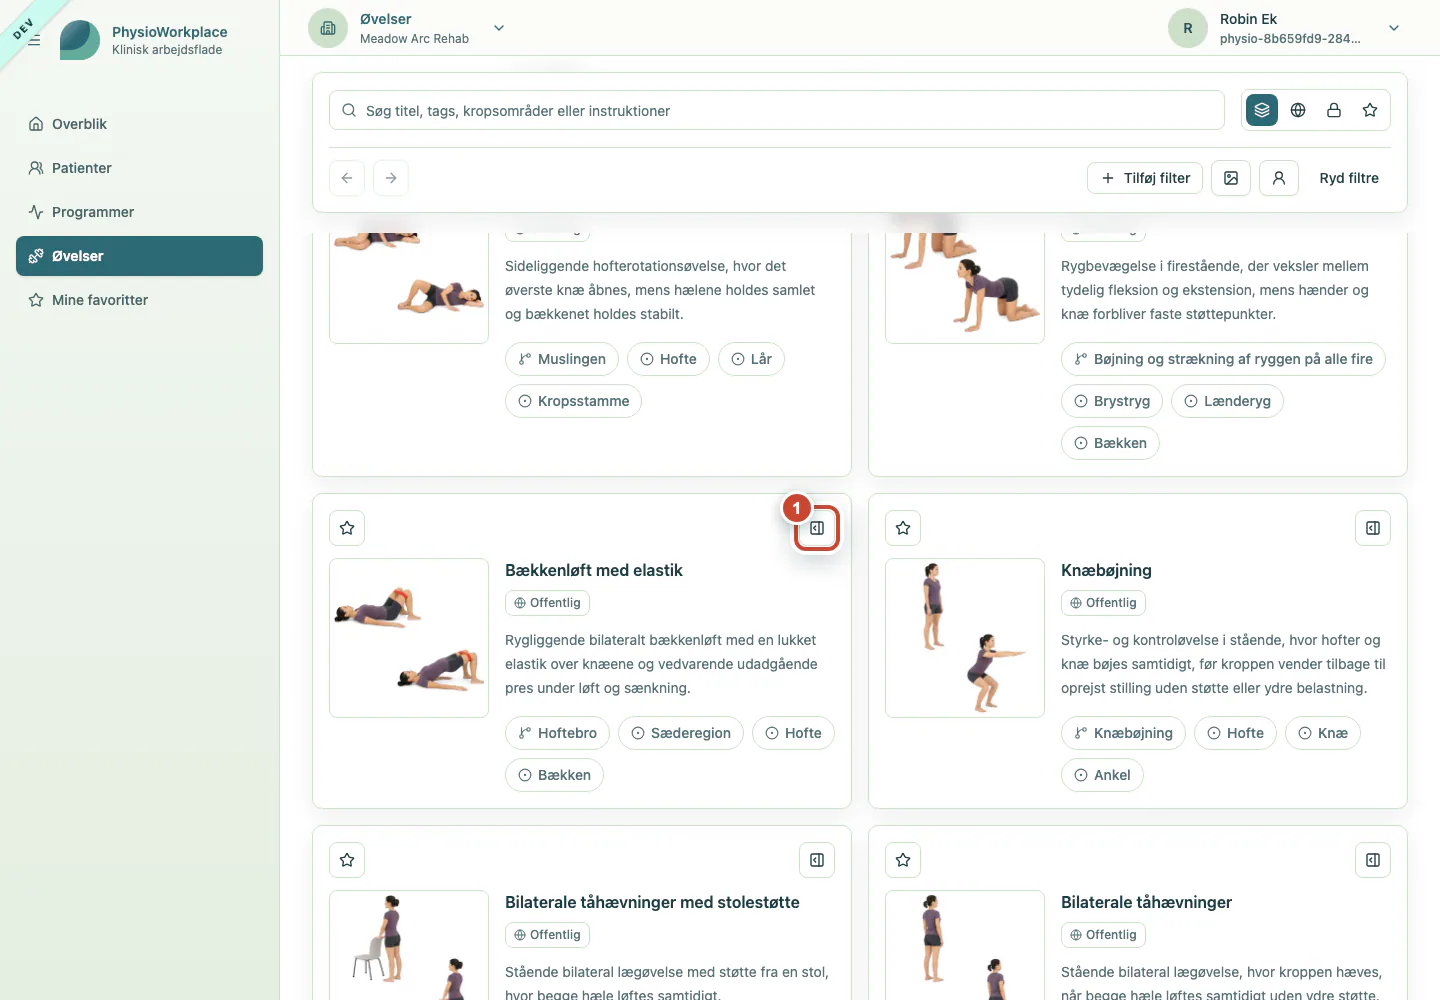1440x1000 pixels.
Task: Favorite the Bækkenløft med elastik exercise
Action: point(347,528)
